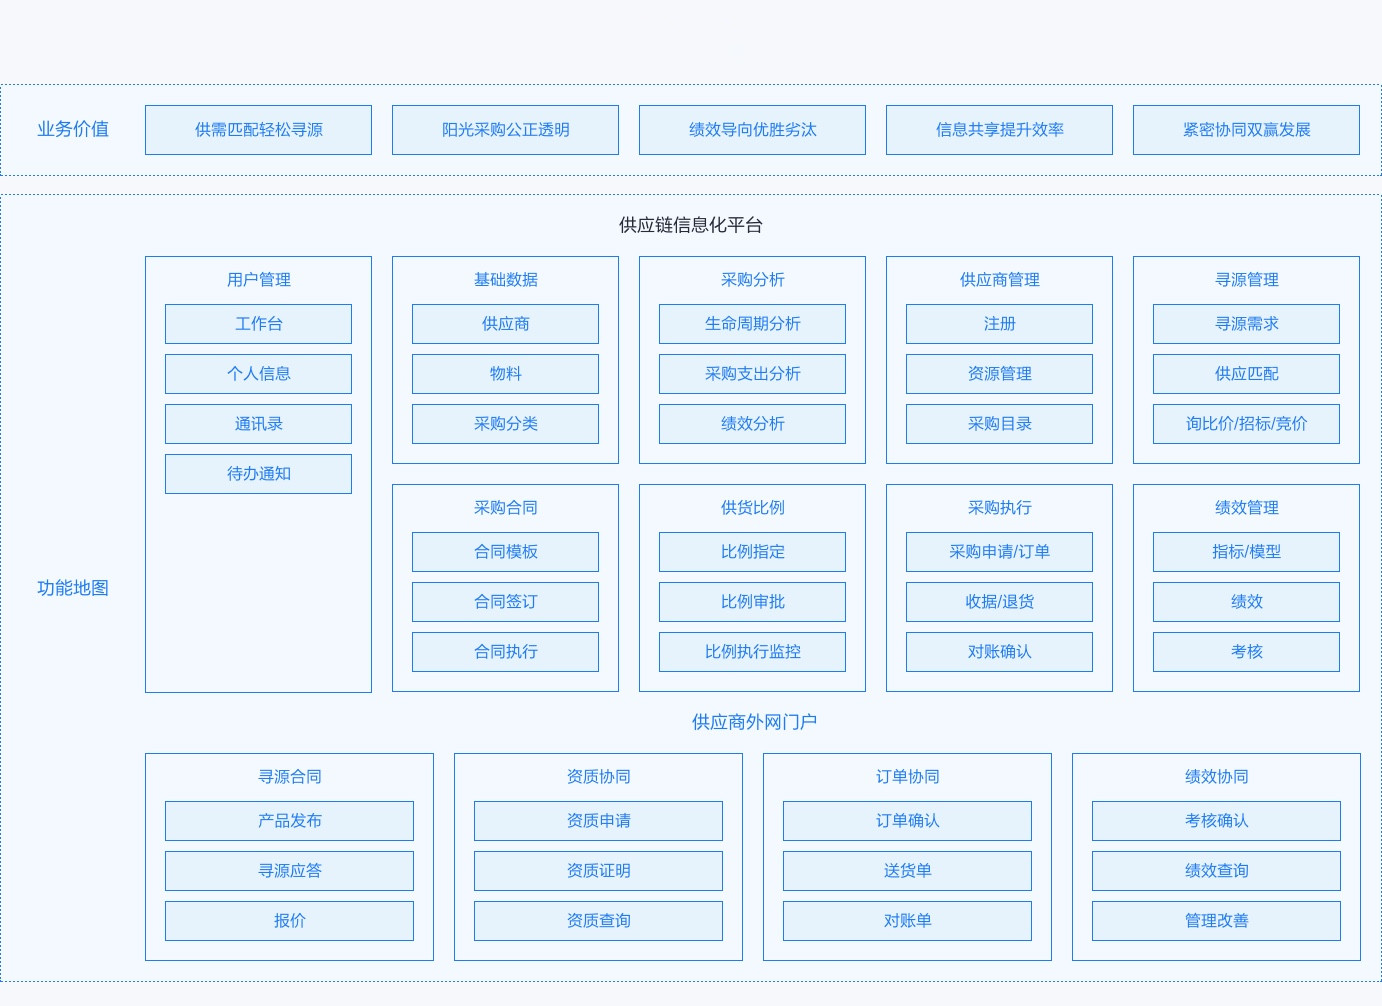The width and height of the screenshot is (1382, 1006).
Task: Click the 供需匹配轻松寻源 box
Action: 258,130
